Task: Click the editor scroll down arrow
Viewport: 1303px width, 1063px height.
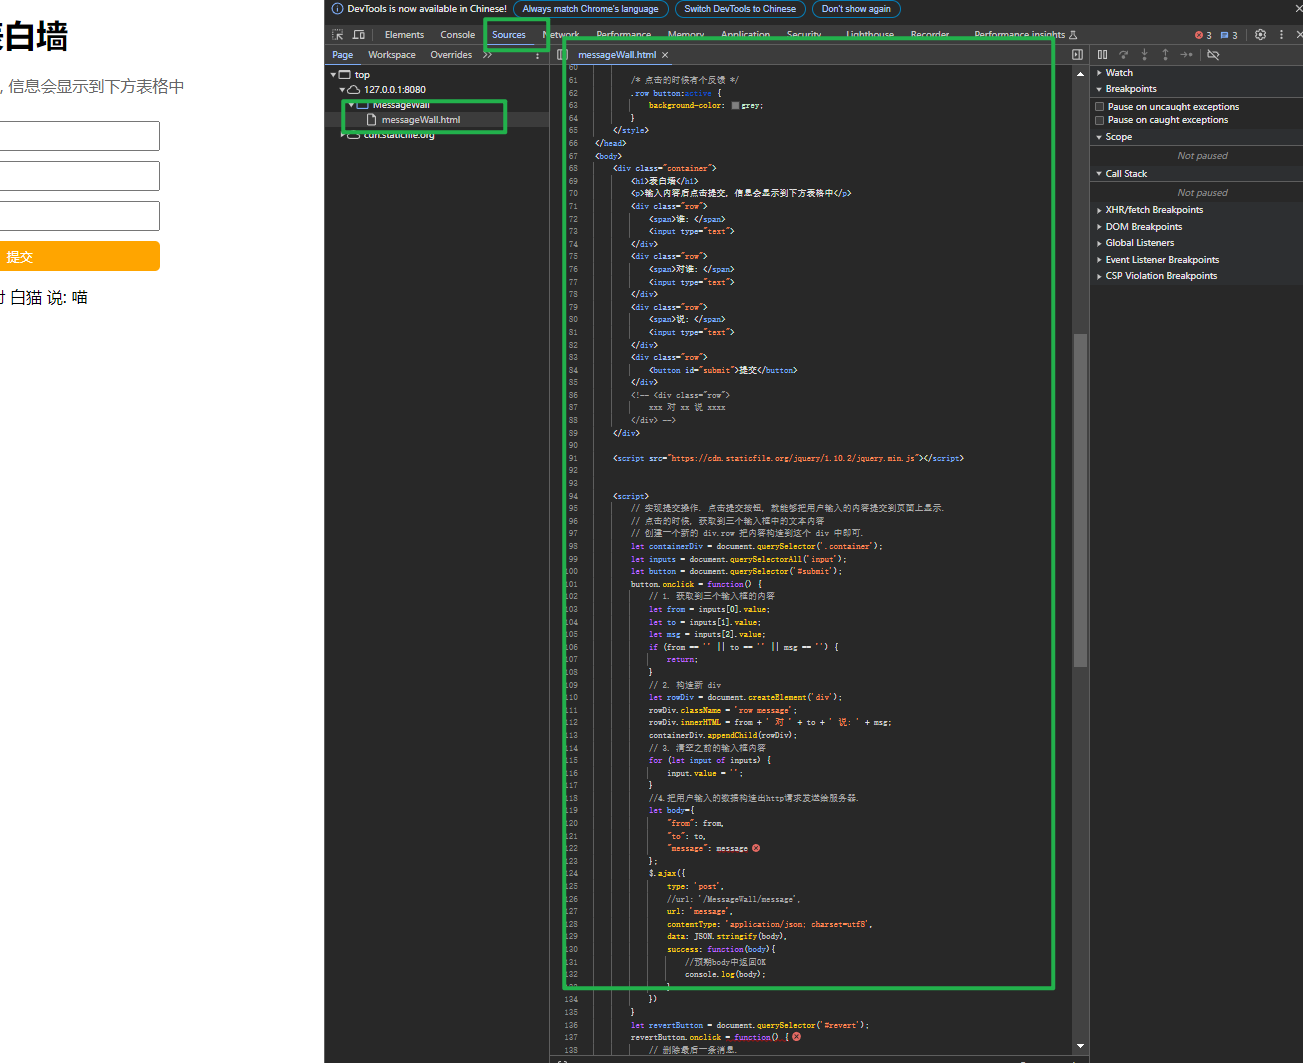Action: [1080, 1046]
